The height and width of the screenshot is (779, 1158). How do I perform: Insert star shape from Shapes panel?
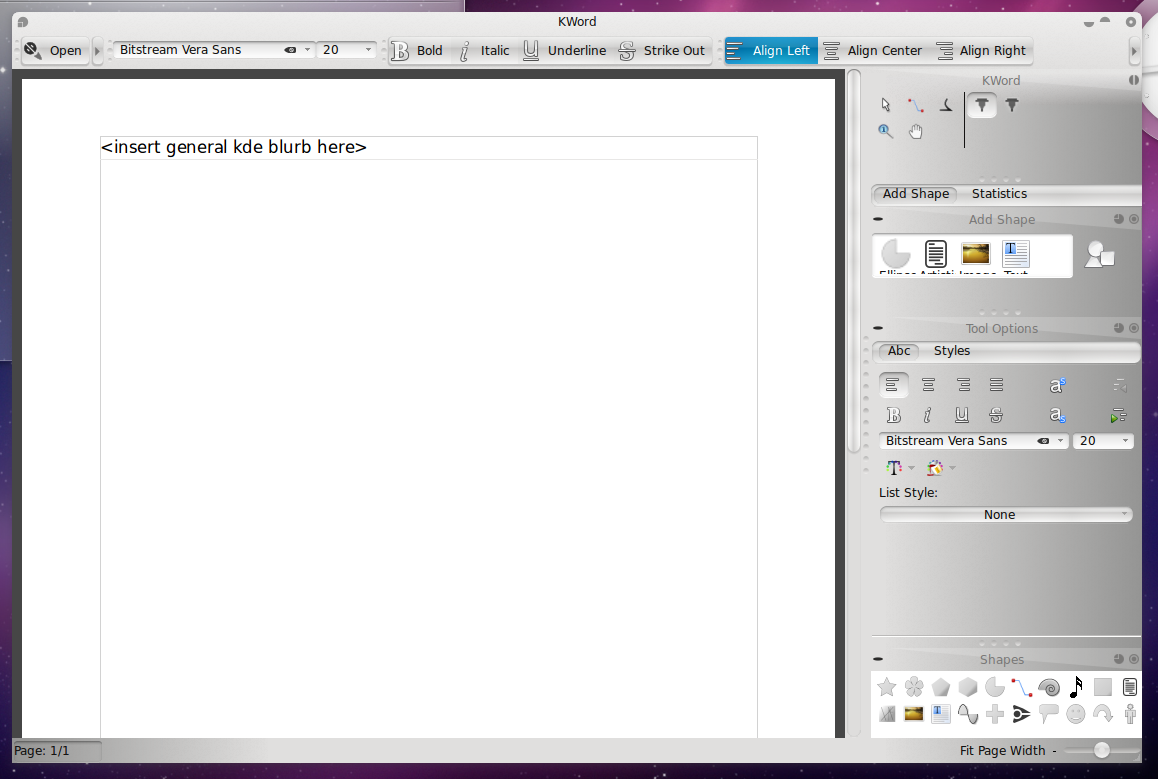pos(887,687)
